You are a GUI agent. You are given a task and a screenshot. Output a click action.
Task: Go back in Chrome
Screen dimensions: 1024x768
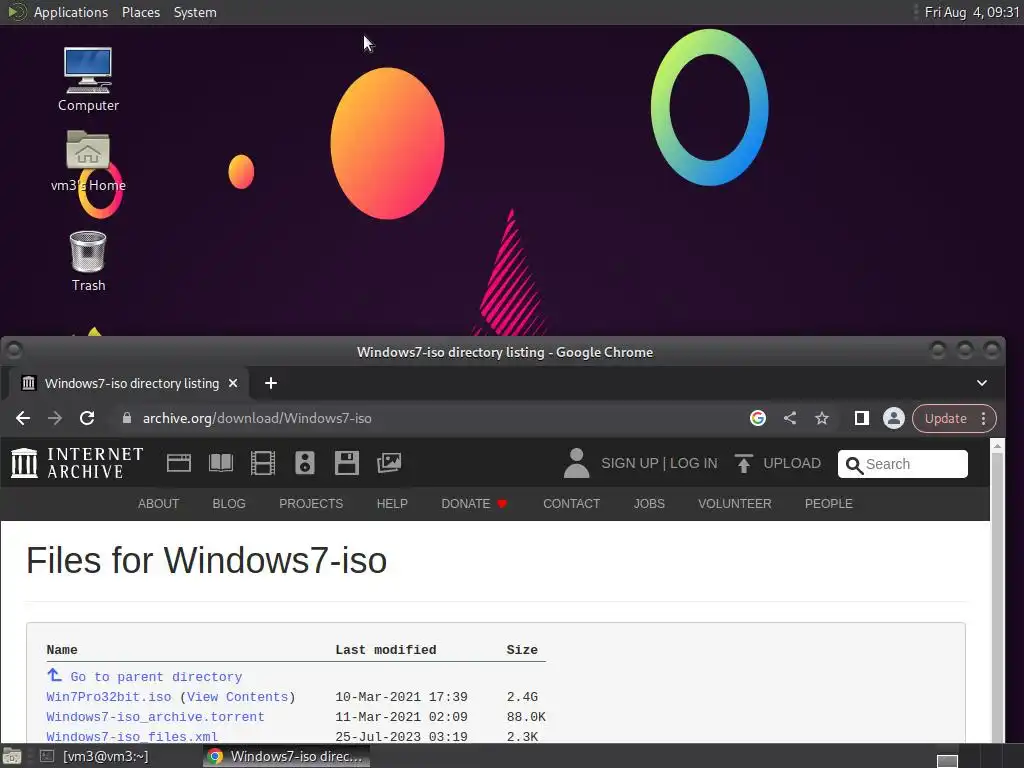click(x=23, y=419)
